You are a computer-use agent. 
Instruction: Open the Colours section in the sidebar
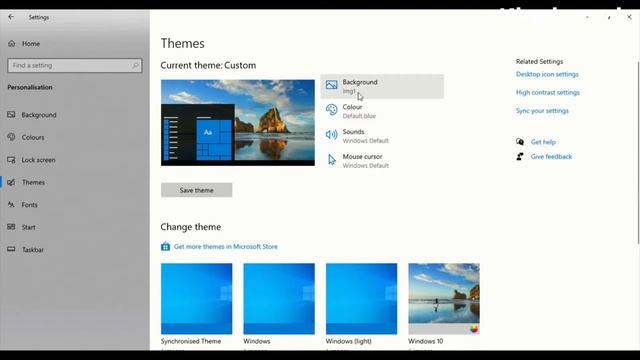[33, 138]
